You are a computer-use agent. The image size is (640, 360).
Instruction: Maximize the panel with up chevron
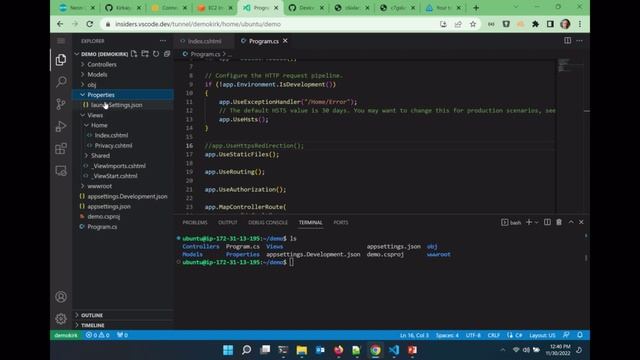point(571,222)
